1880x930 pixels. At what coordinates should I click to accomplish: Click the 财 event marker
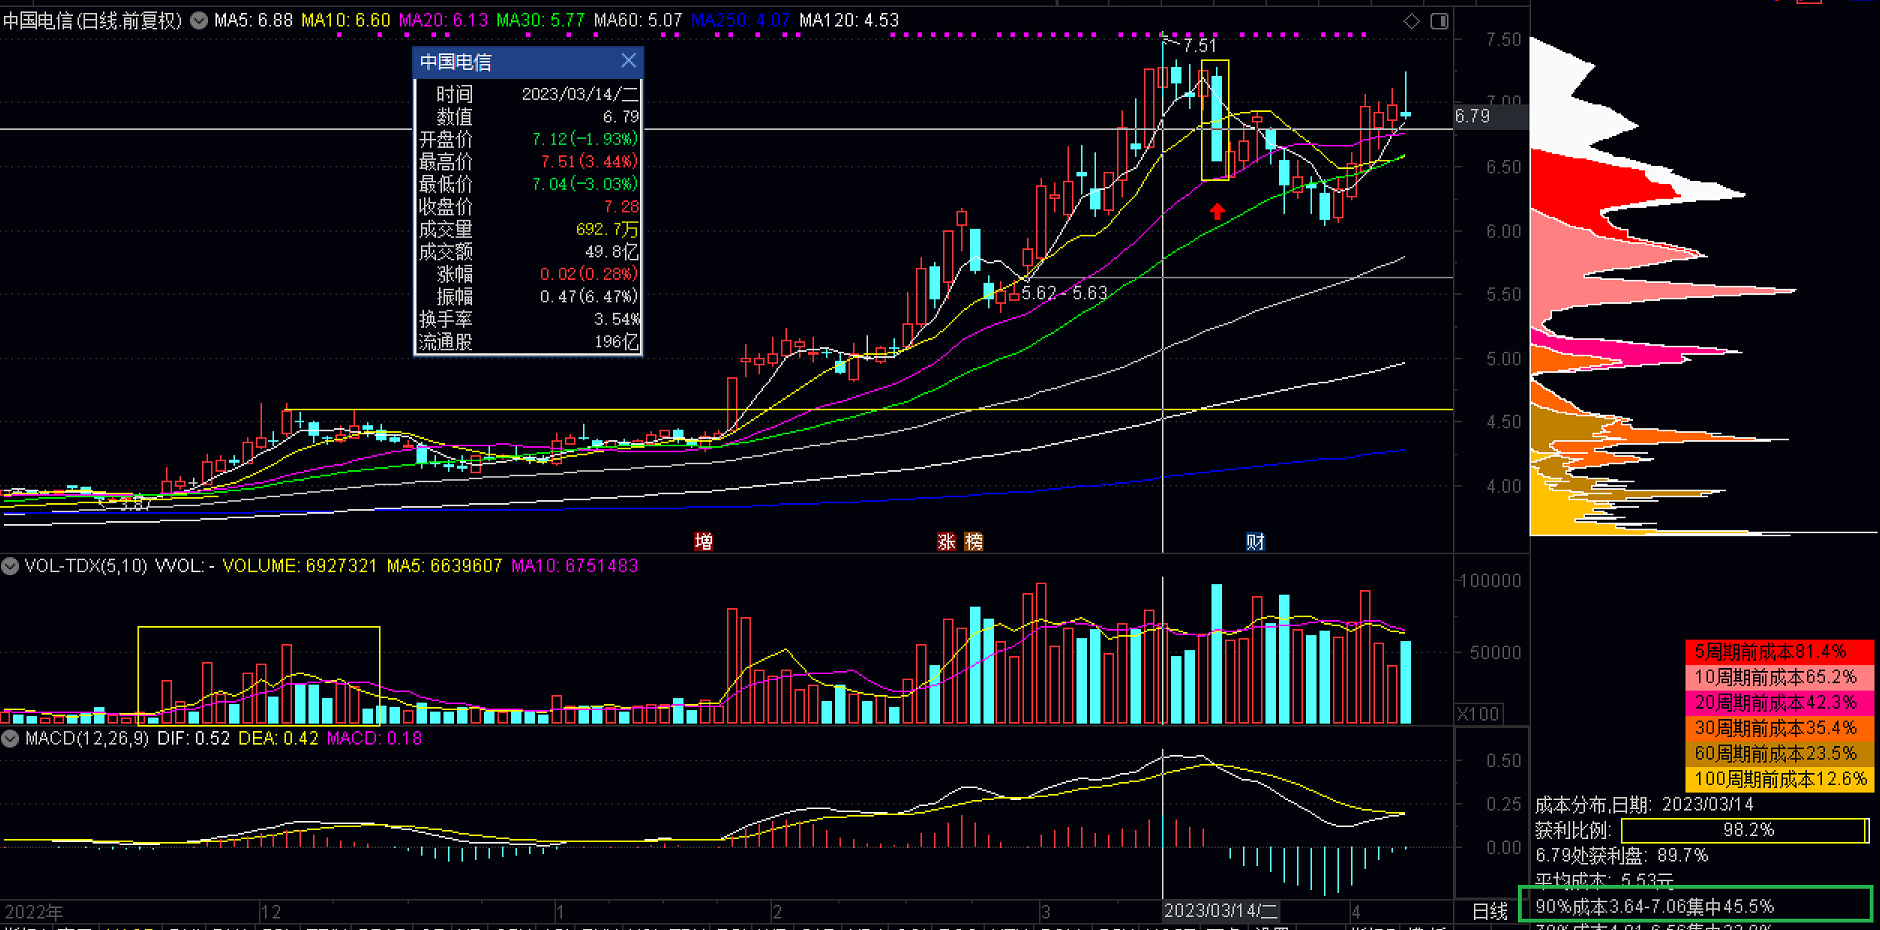(x=1255, y=542)
